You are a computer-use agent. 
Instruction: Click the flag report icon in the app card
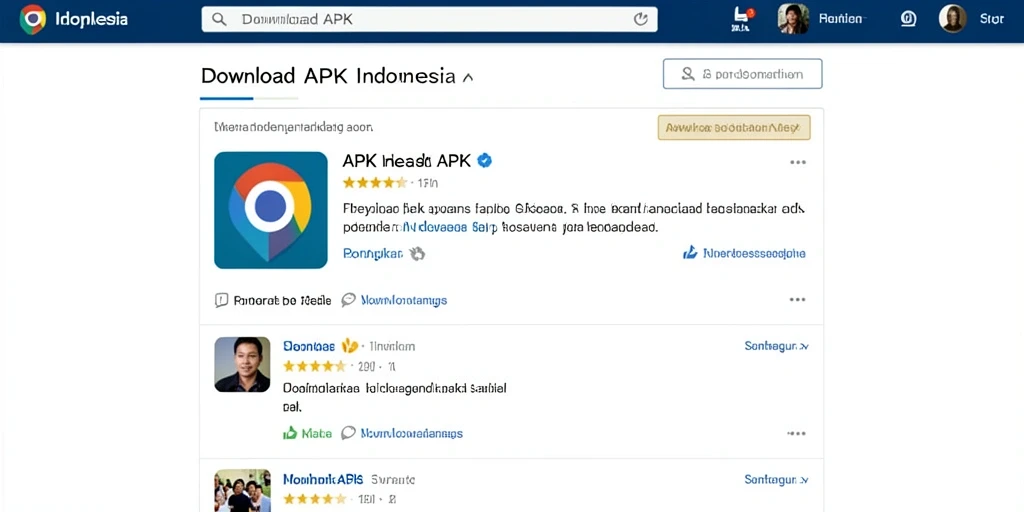pos(222,300)
